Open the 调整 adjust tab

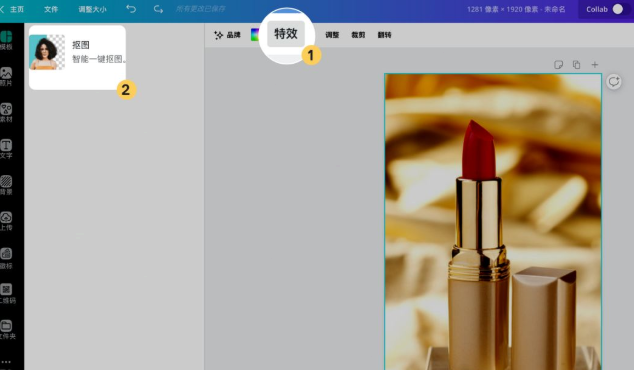(x=332, y=35)
